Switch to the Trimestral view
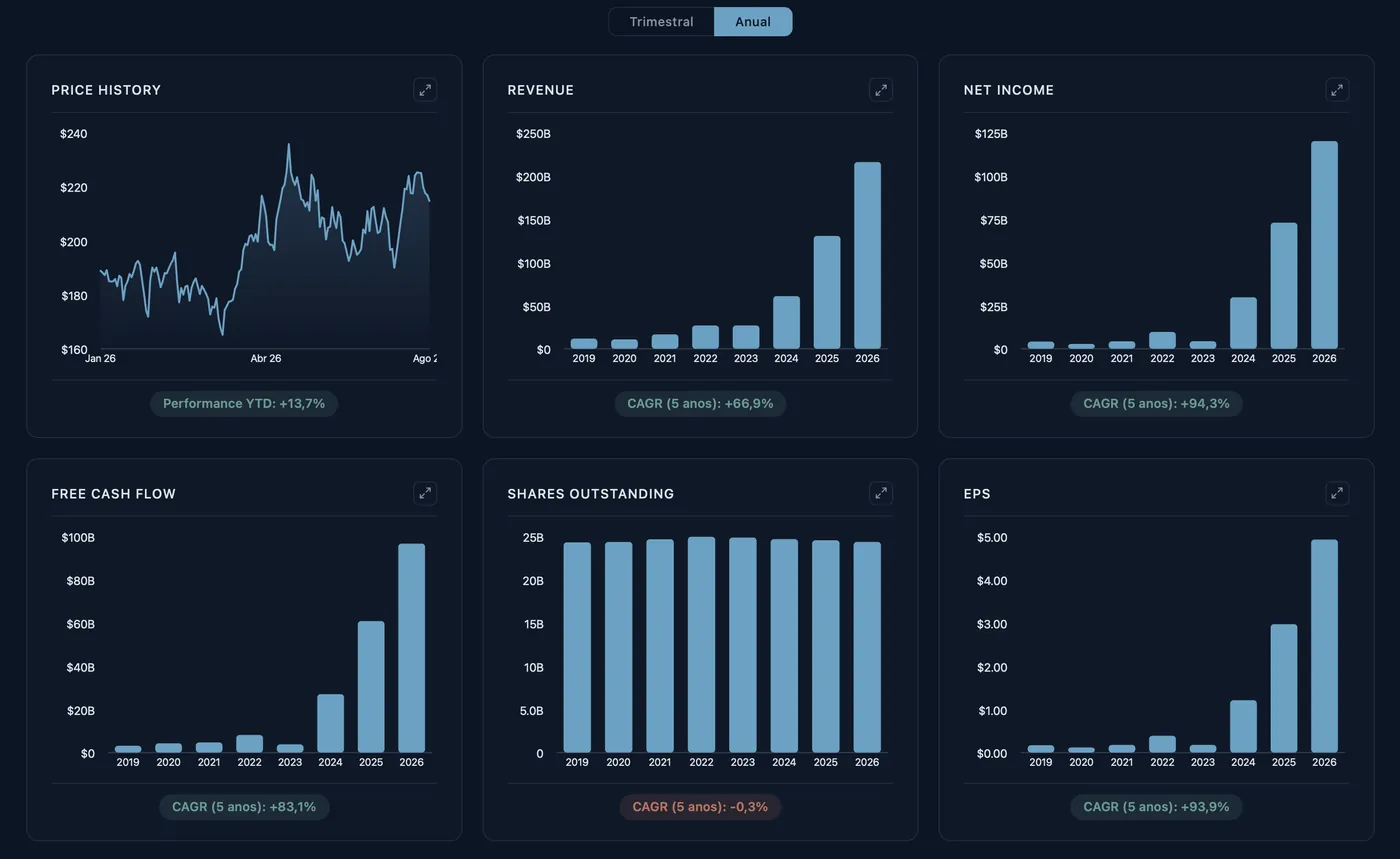 661,22
